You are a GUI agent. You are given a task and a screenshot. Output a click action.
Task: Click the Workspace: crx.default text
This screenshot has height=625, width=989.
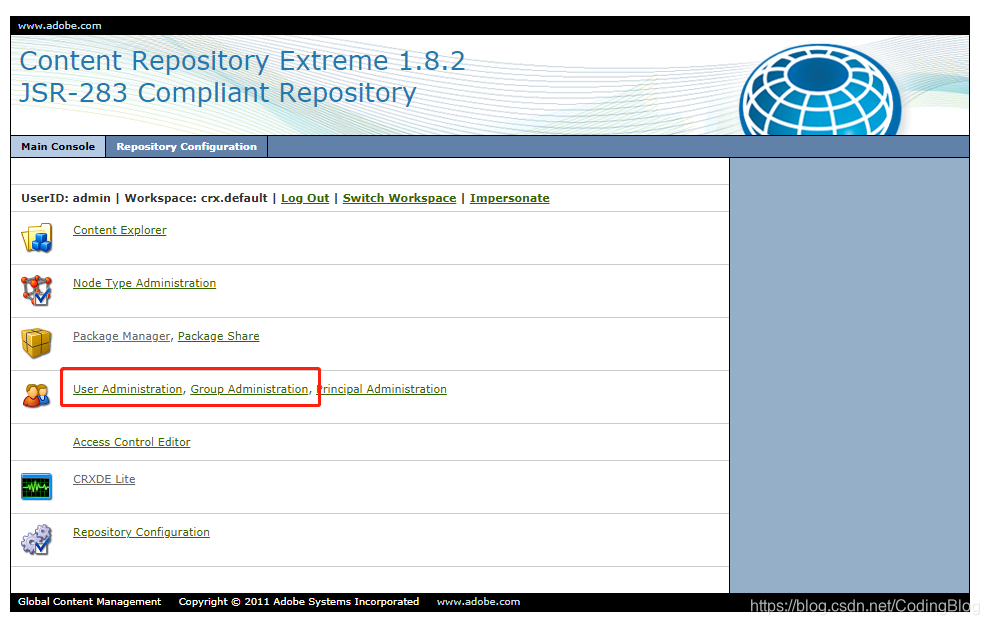196,198
